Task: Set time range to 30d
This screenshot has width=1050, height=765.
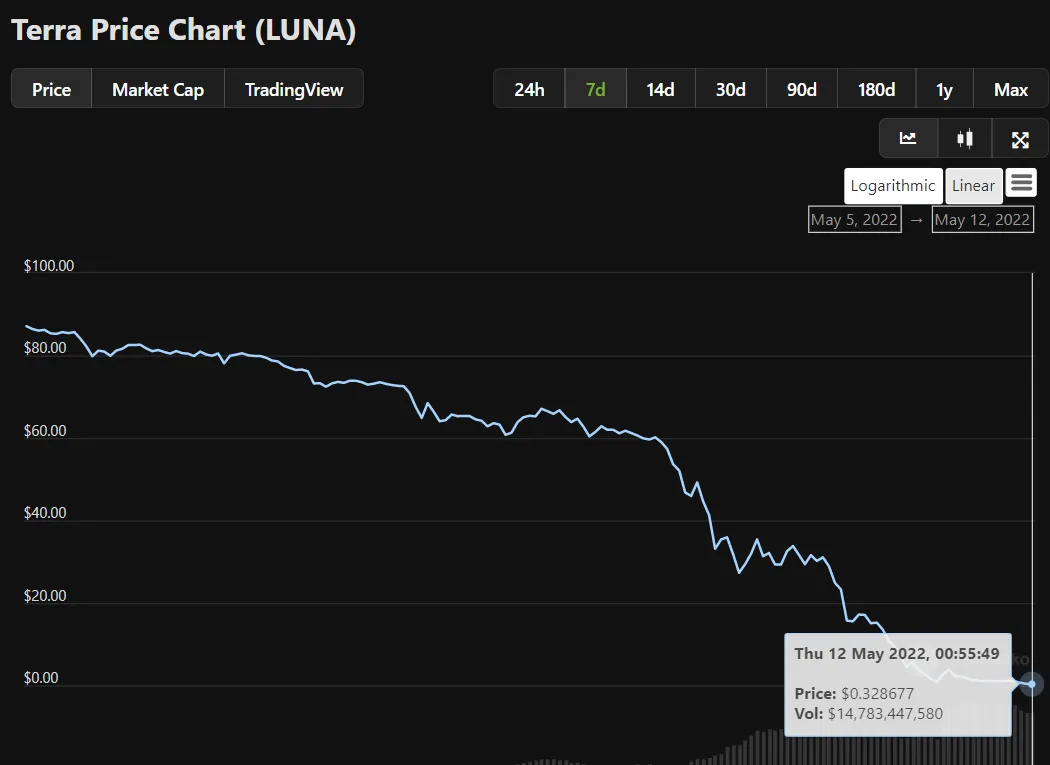Action: (x=731, y=89)
